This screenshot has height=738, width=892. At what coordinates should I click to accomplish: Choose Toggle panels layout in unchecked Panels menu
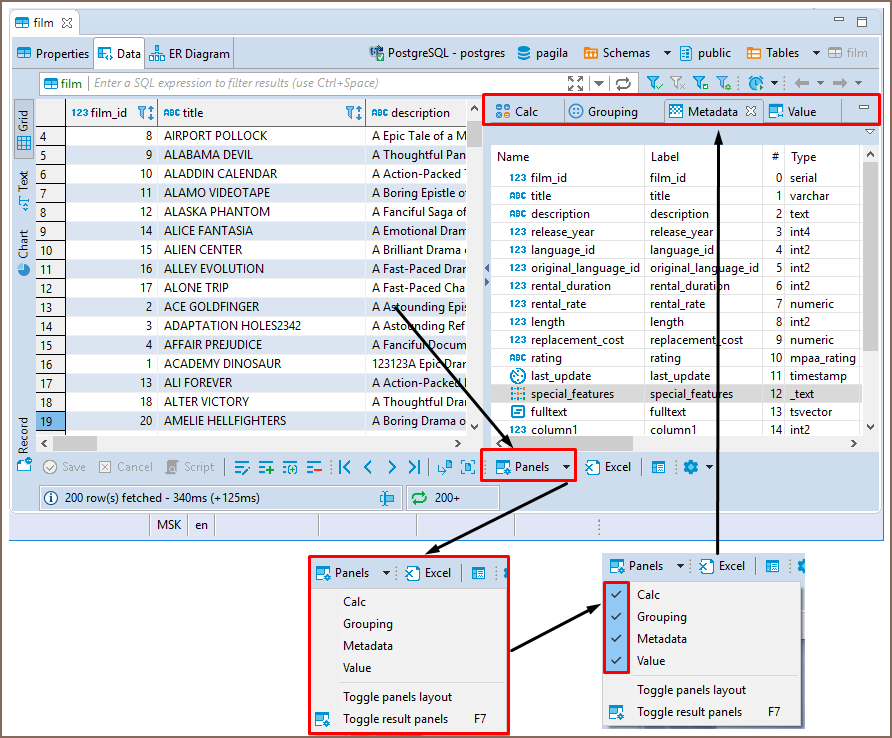(x=397, y=697)
